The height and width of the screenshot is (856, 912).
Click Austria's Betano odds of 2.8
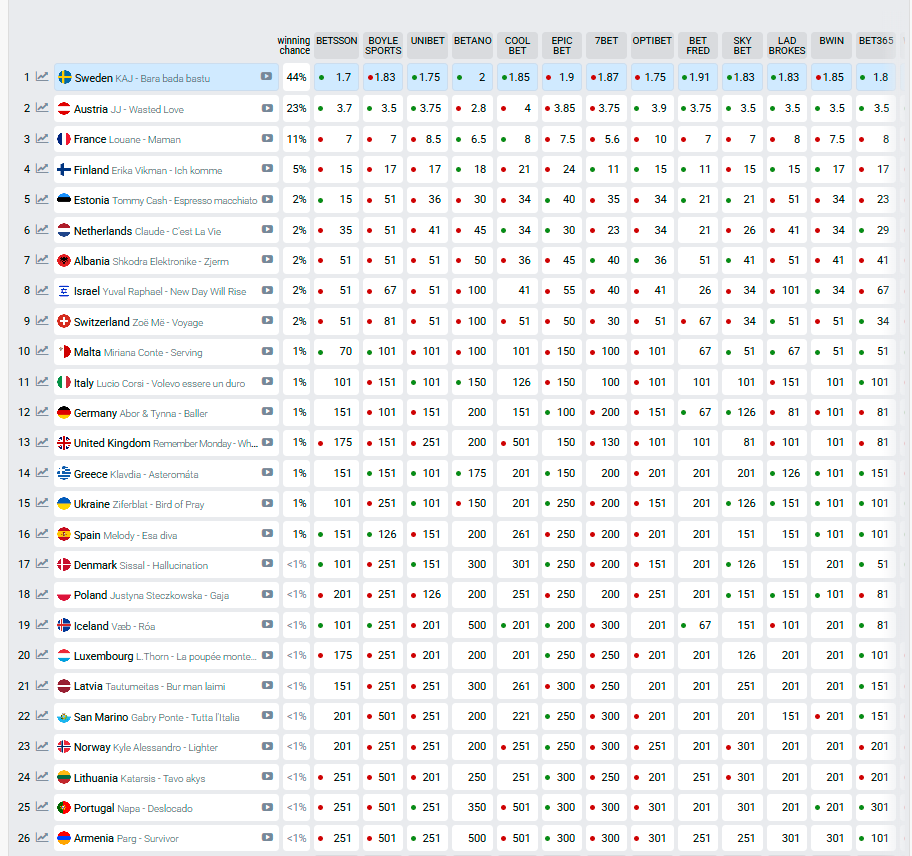tap(472, 108)
